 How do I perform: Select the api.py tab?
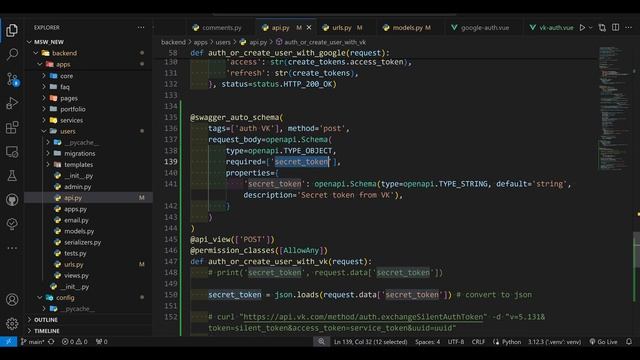[281, 28]
